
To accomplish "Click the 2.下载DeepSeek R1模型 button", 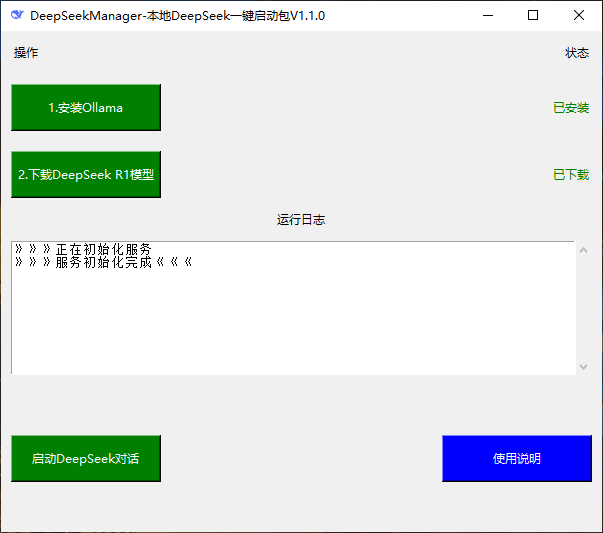I will coord(86,175).
